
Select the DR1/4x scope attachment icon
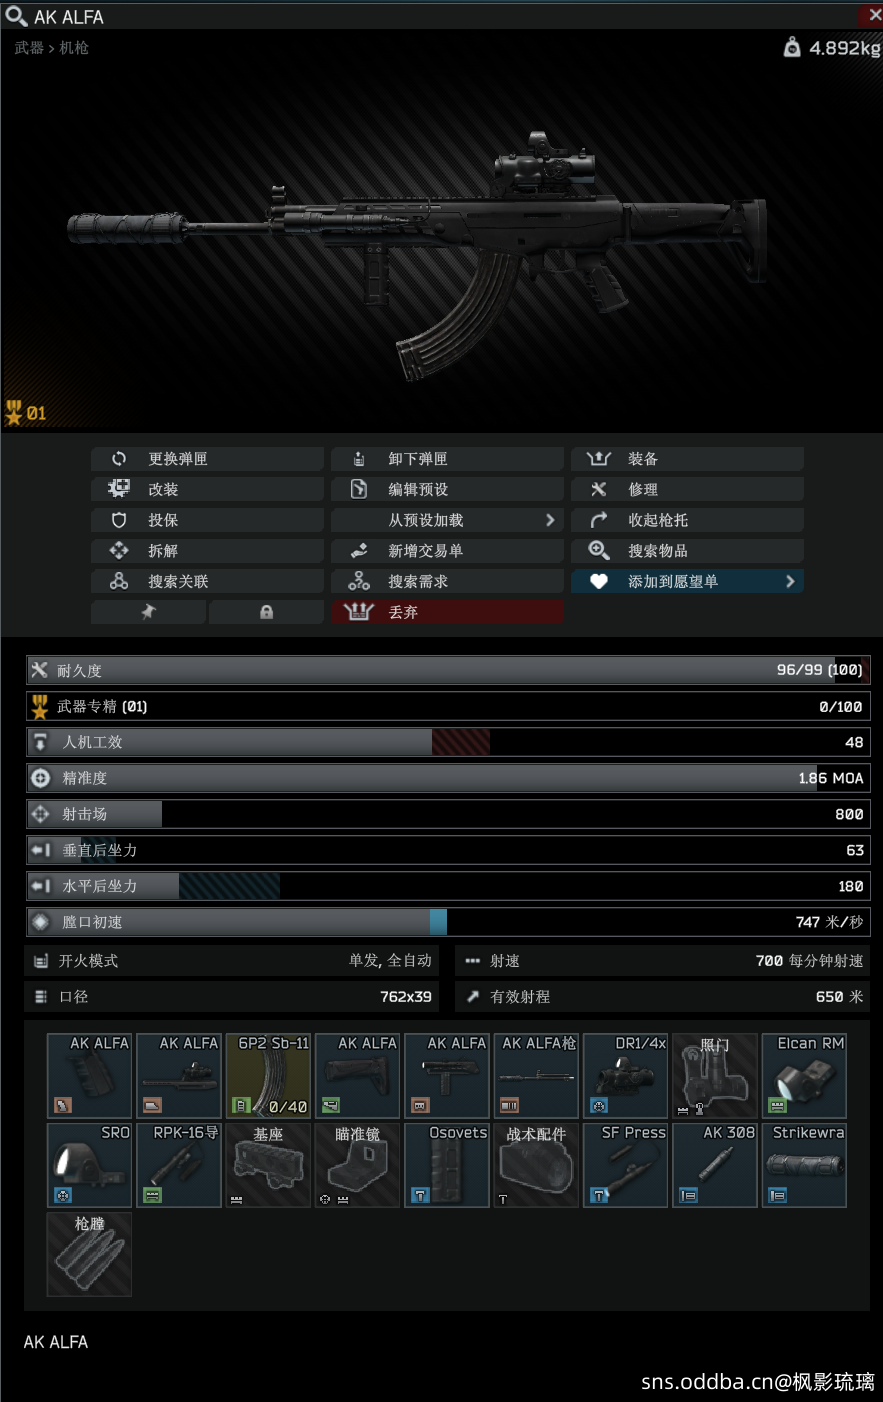point(625,1075)
